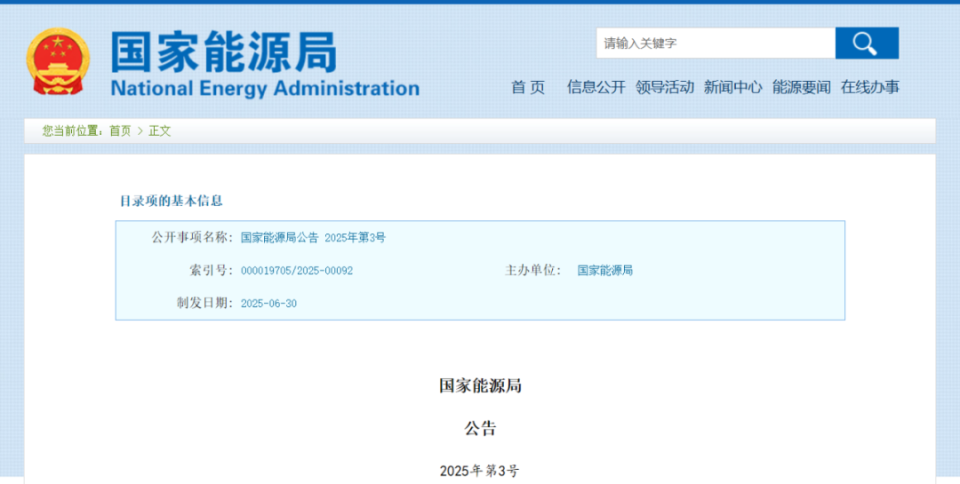960x484 pixels.
Task: Click the 2025年第3号 document subtitle
Action: coord(479,471)
